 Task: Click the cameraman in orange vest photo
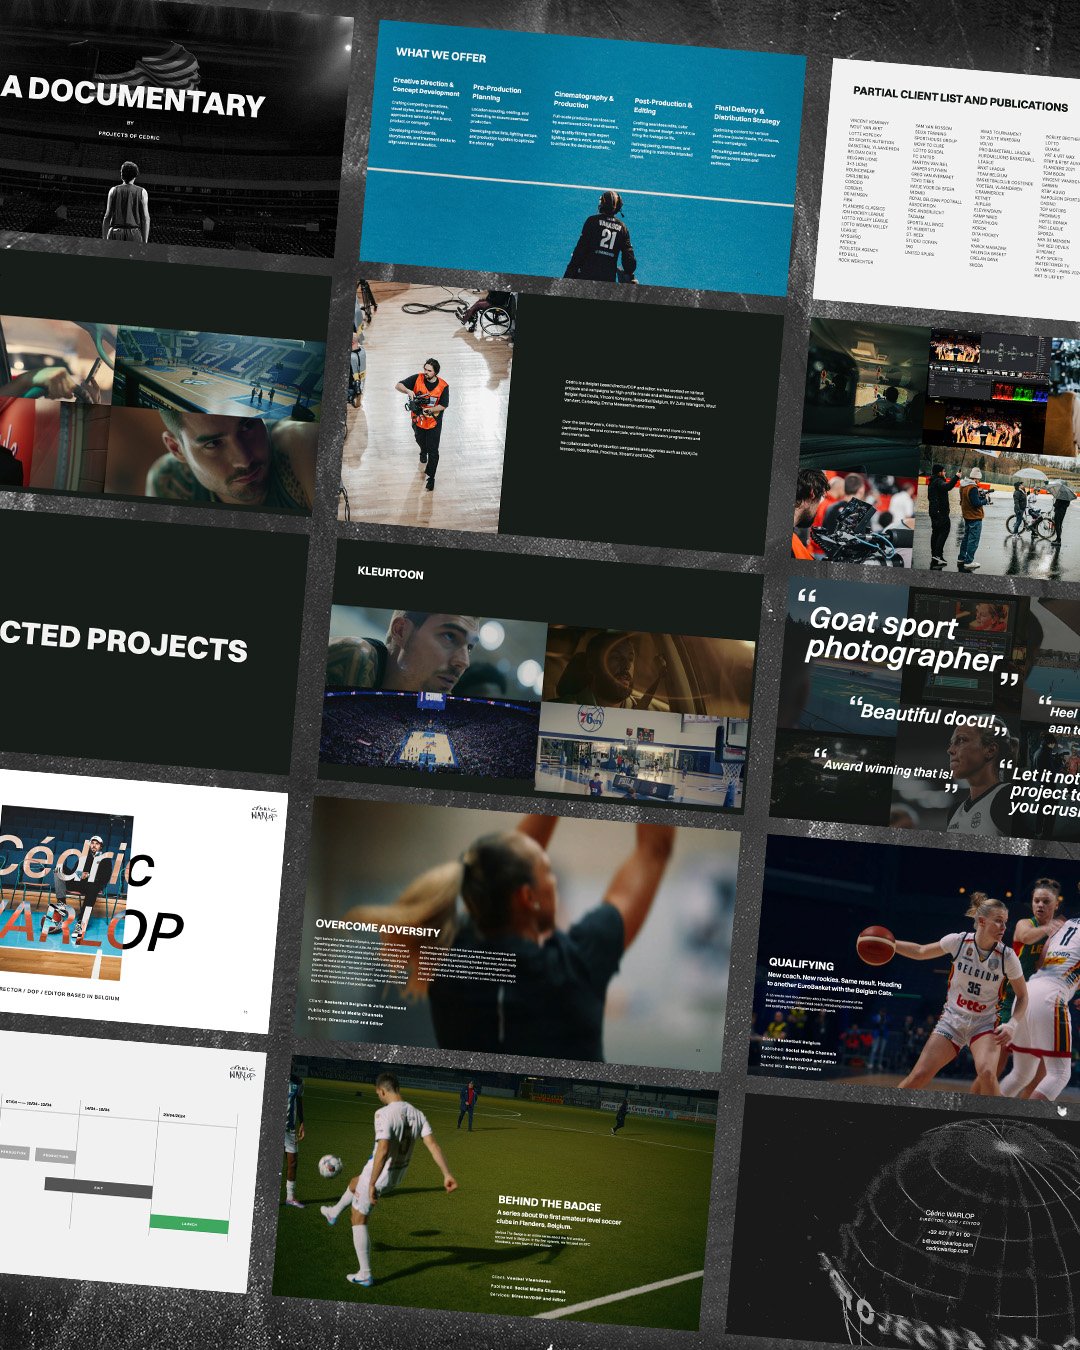click(x=427, y=407)
